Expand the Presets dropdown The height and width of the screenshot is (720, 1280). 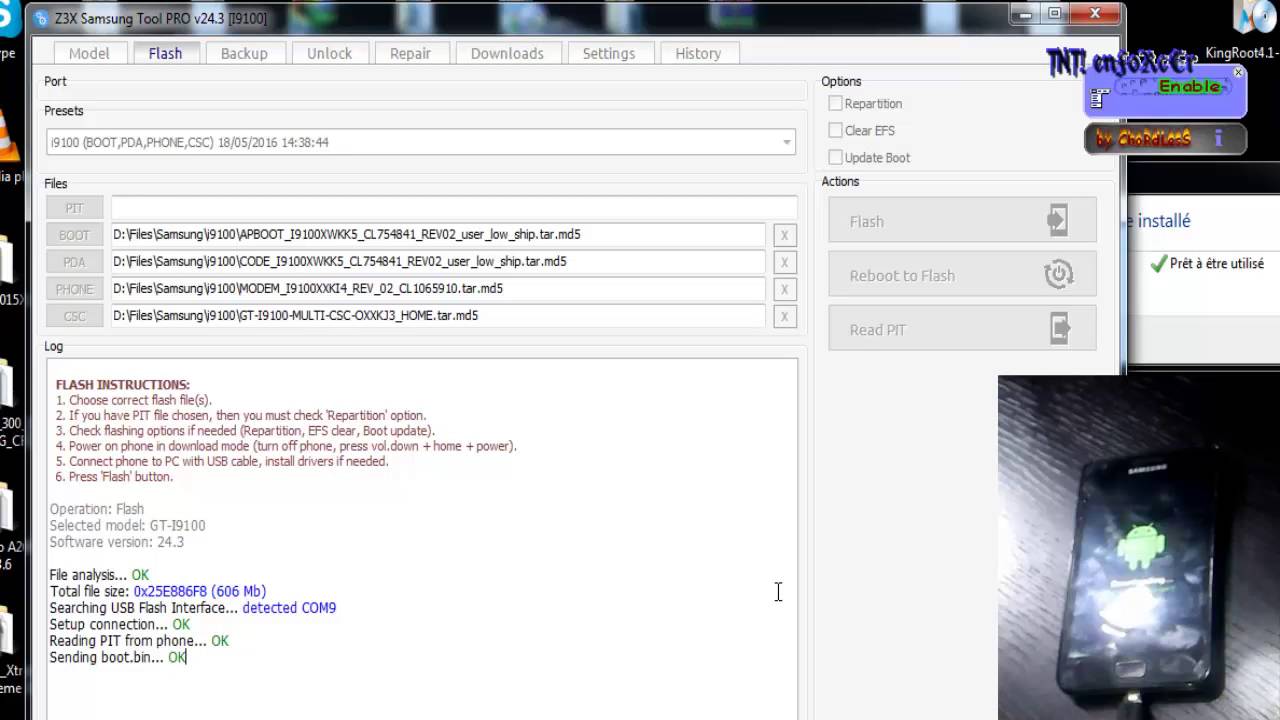[x=787, y=142]
